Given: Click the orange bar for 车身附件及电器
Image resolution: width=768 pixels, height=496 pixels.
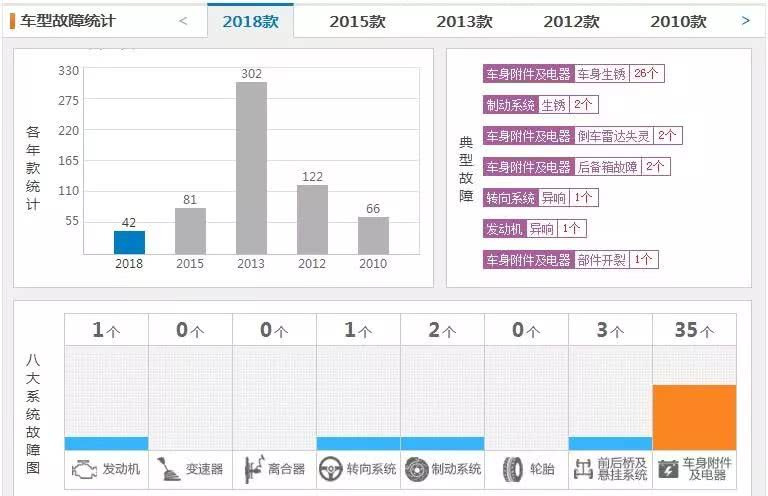Looking at the screenshot, I should [694, 417].
